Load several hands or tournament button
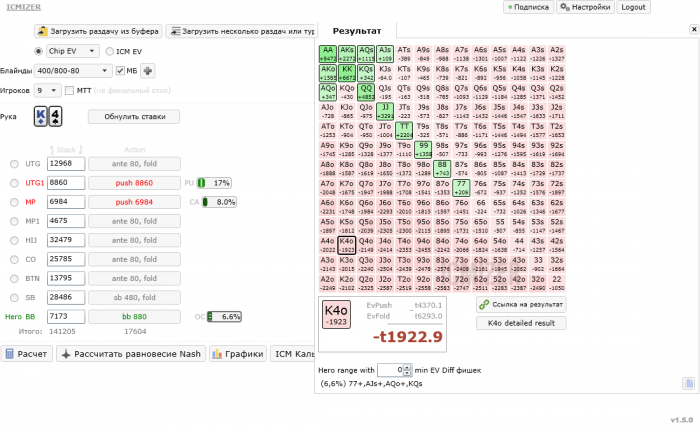 coord(242,31)
